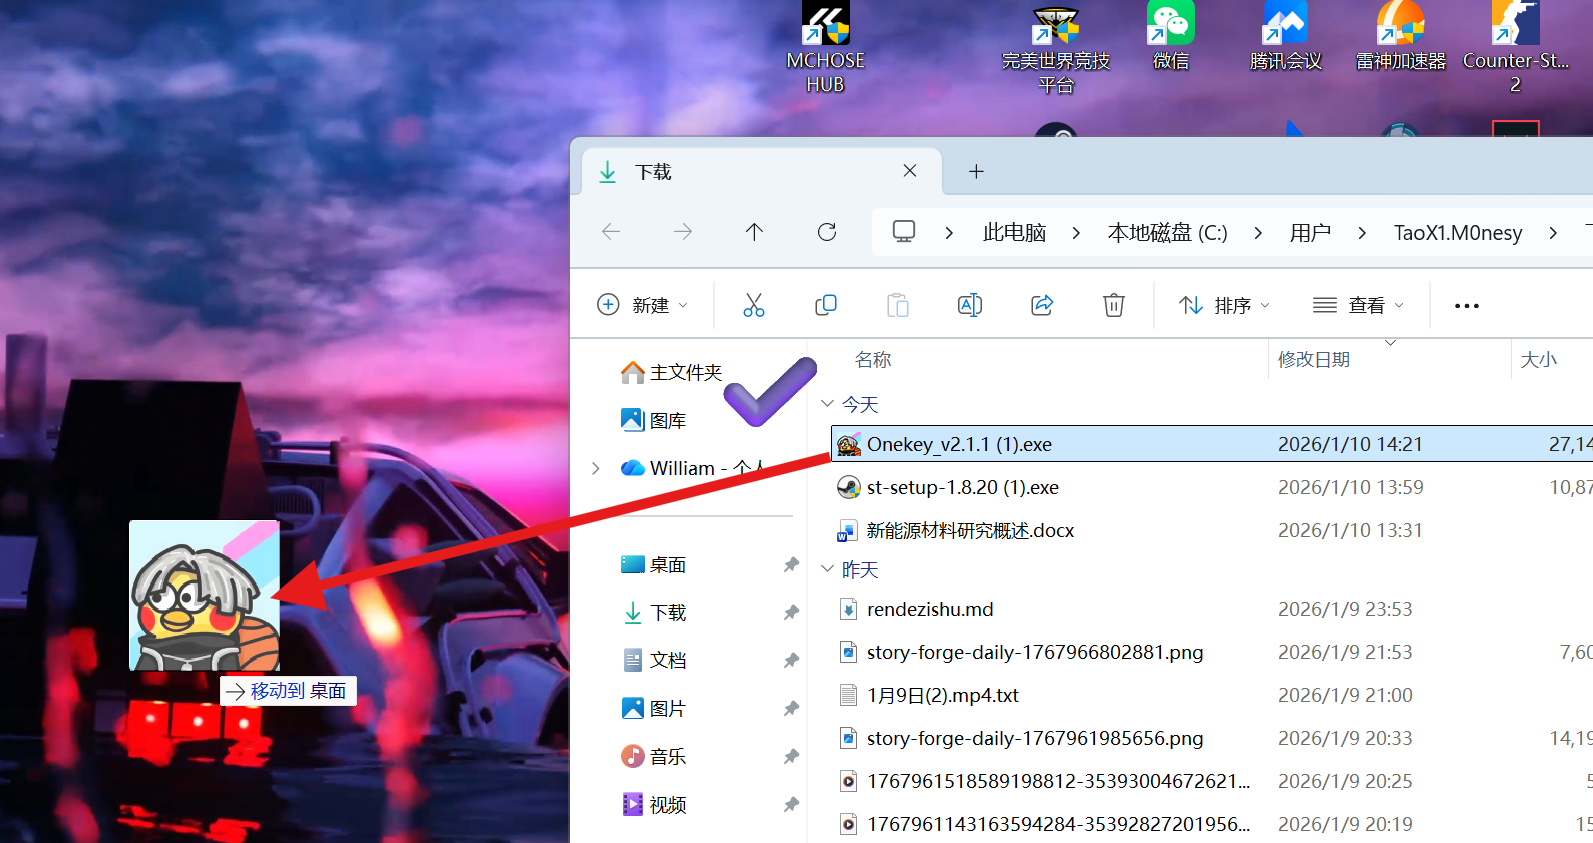The width and height of the screenshot is (1593, 843).
Task: Collapse the 昨天 (Yesterday) group
Action: point(827,569)
